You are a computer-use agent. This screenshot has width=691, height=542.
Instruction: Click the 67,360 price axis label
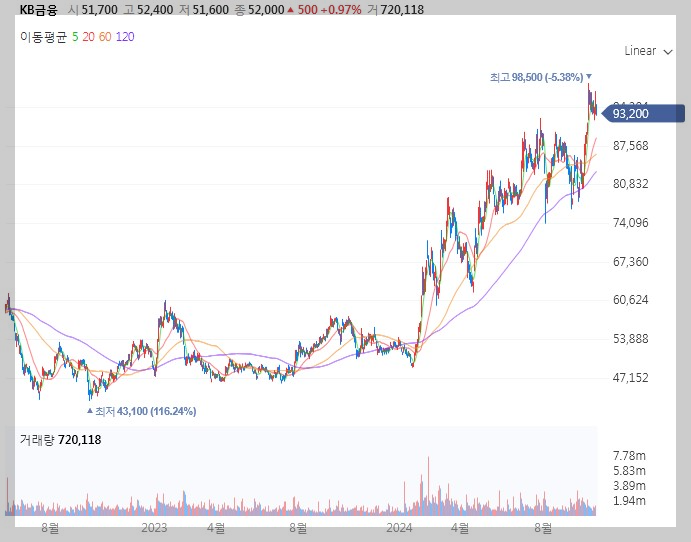(631, 262)
